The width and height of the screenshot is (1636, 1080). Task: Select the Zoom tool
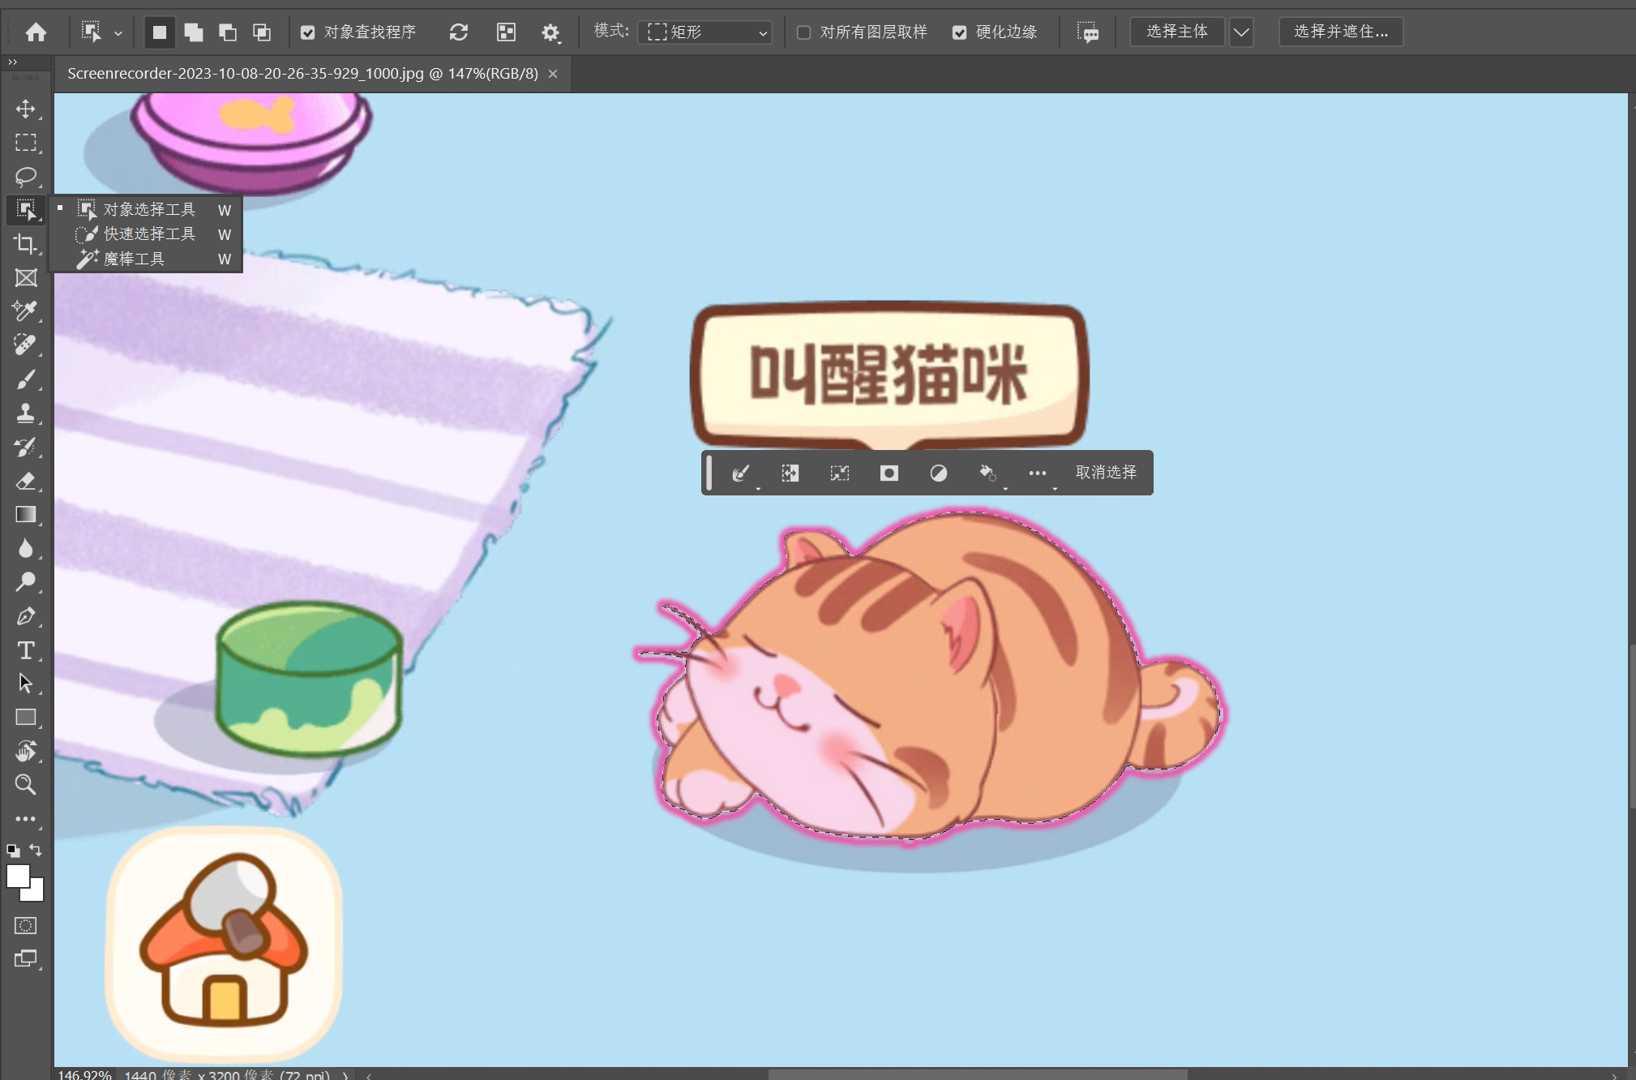tap(26, 785)
